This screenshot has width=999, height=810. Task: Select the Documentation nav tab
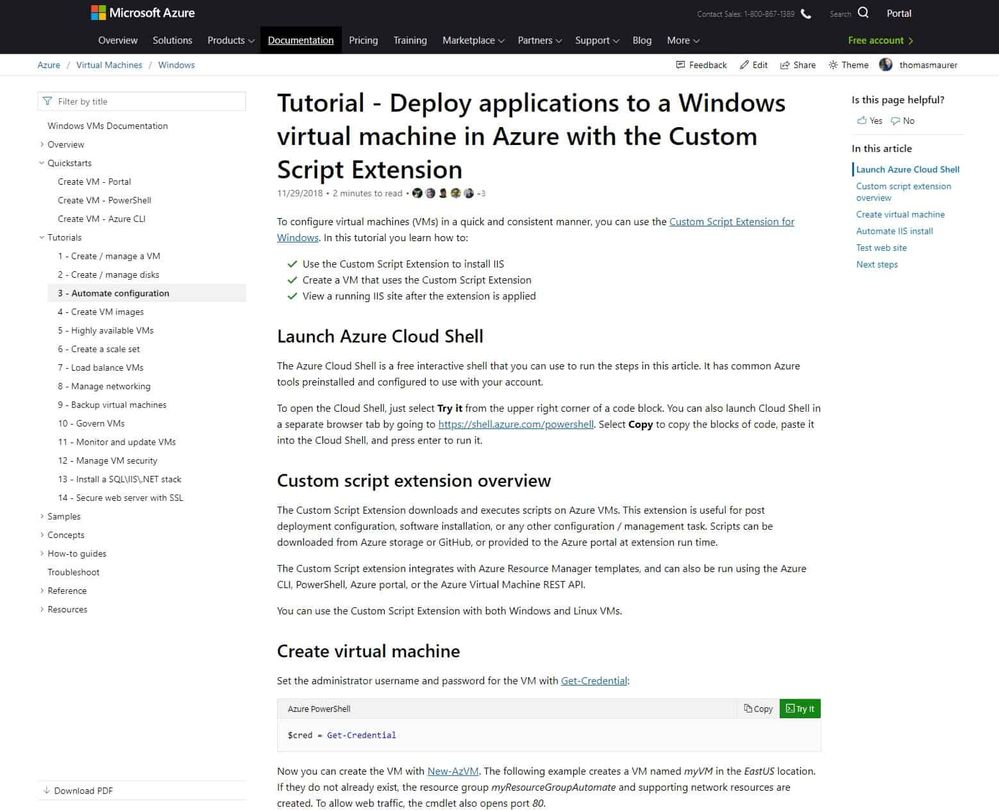tap(301, 40)
